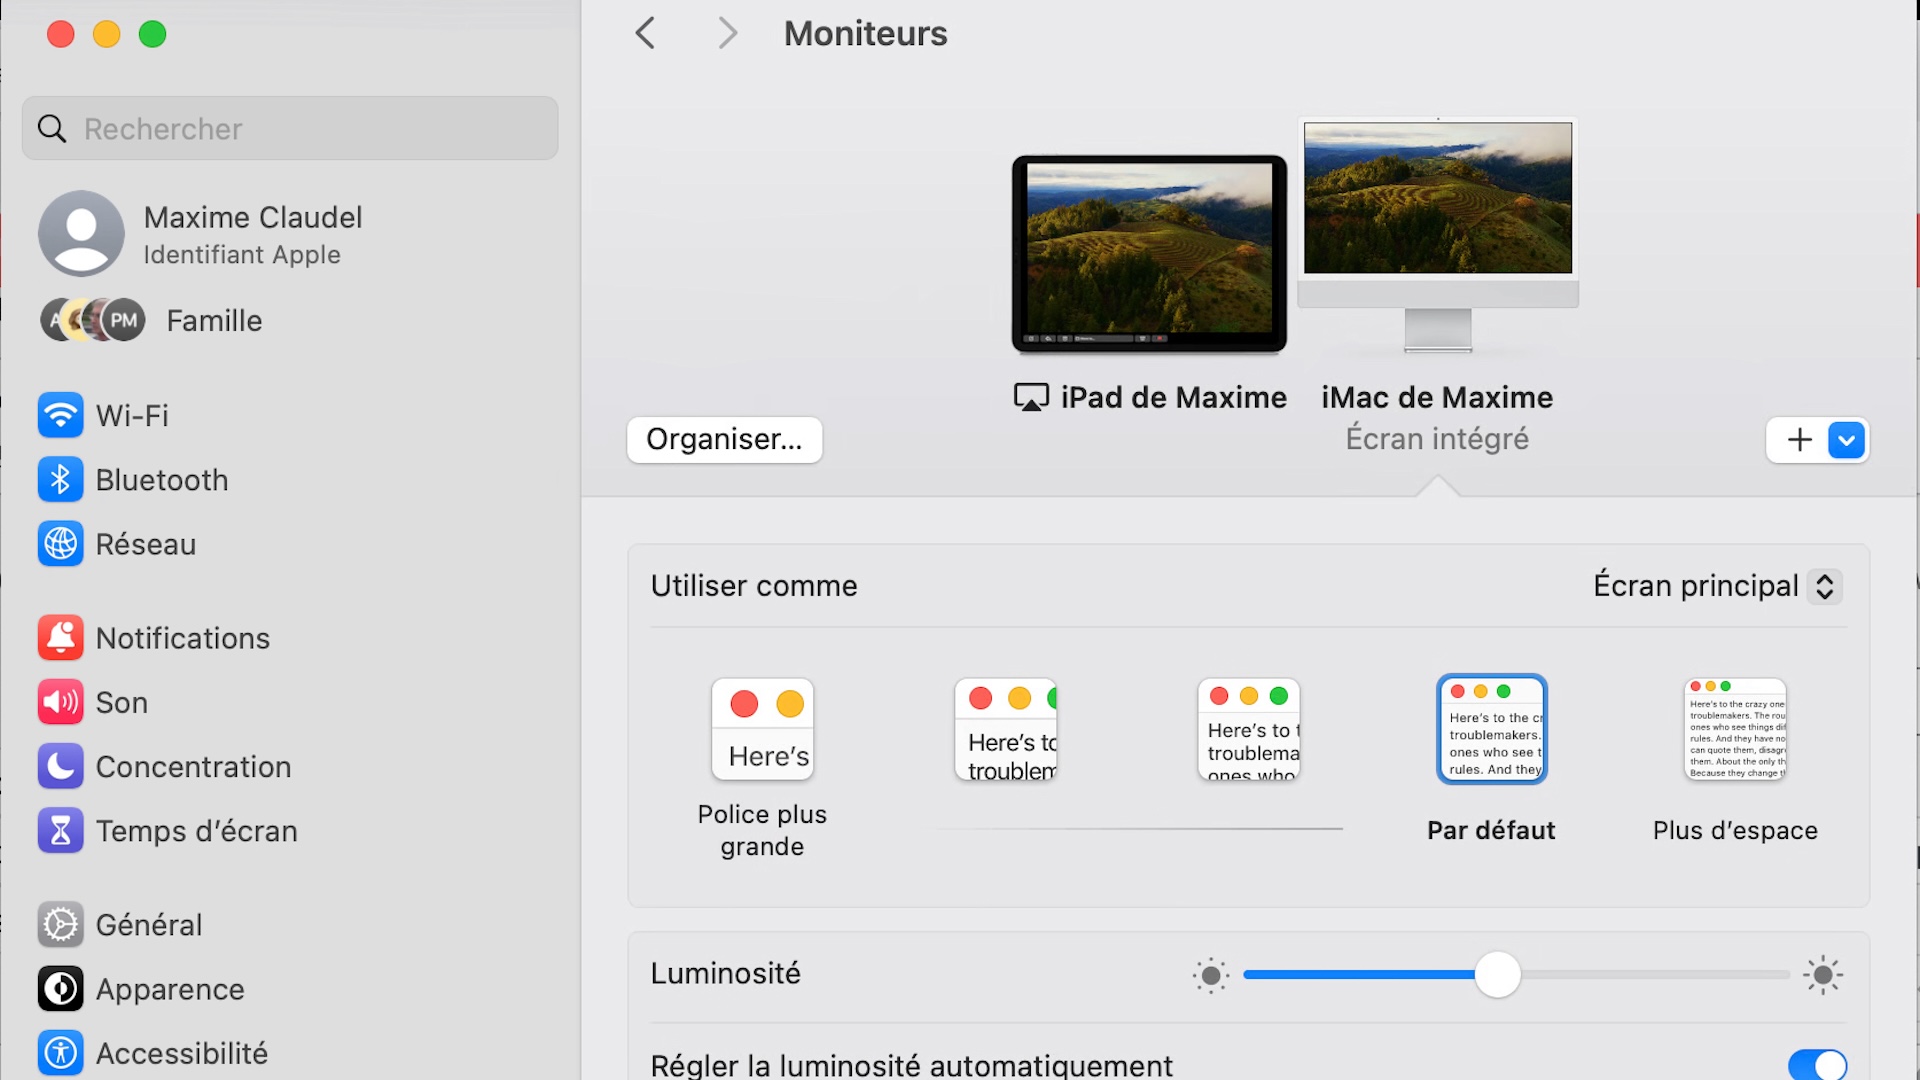Close window with the red button
Viewport: 1920px width, 1080px height.
[x=61, y=34]
